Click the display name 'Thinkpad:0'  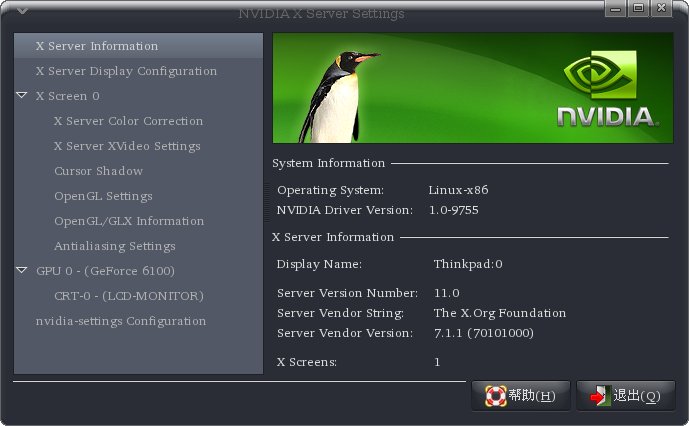click(468, 264)
